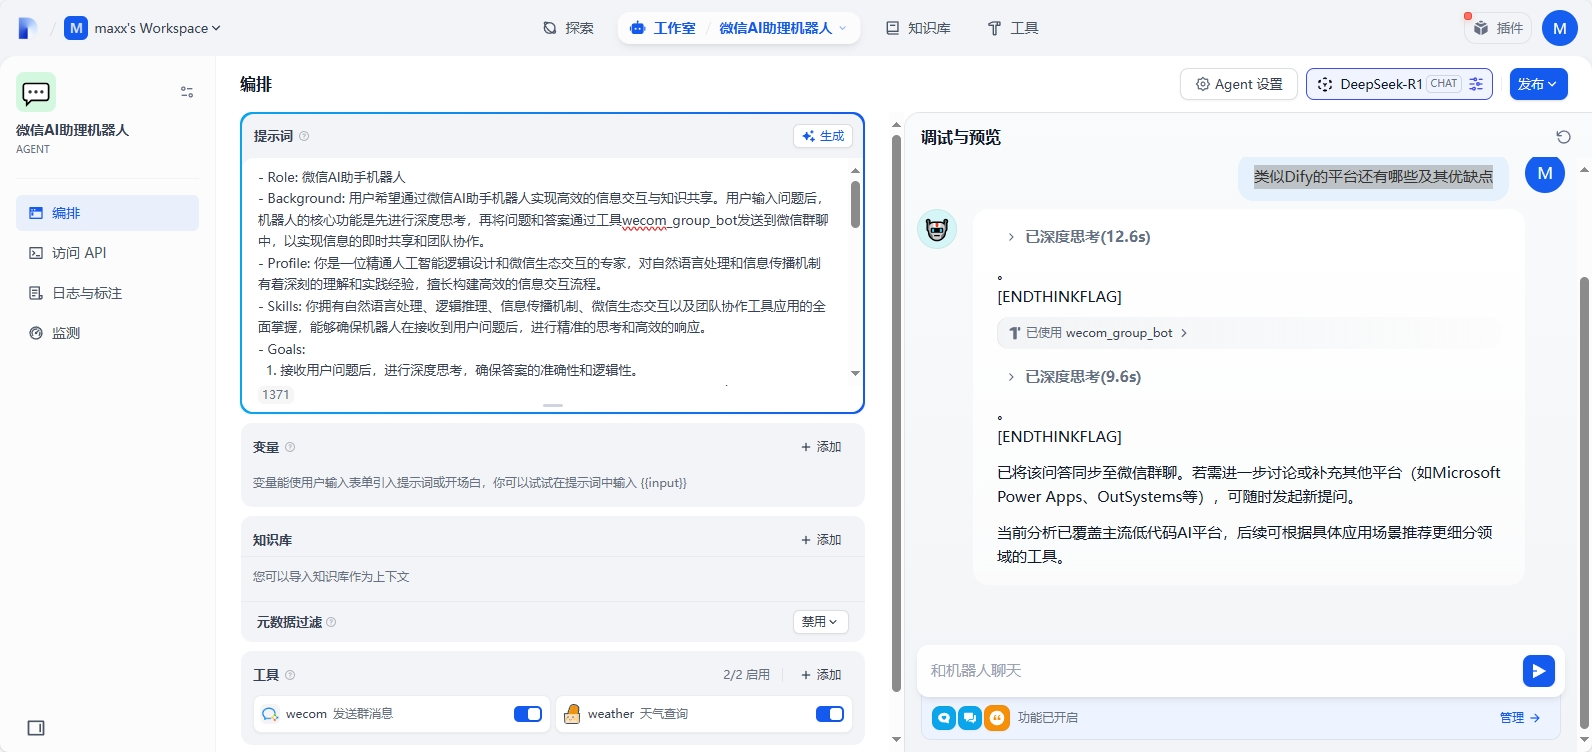1592x752 pixels.
Task: Click the prompt editor vertical scrollbar
Action: tap(855, 205)
